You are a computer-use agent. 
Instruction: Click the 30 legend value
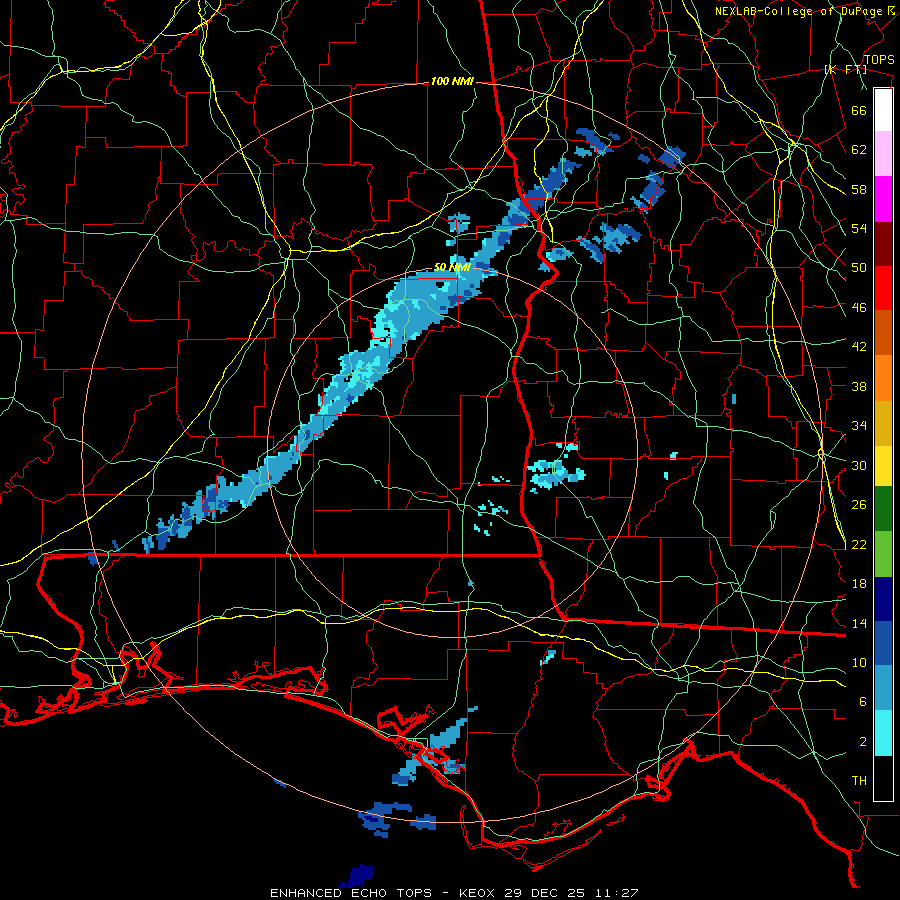click(859, 465)
